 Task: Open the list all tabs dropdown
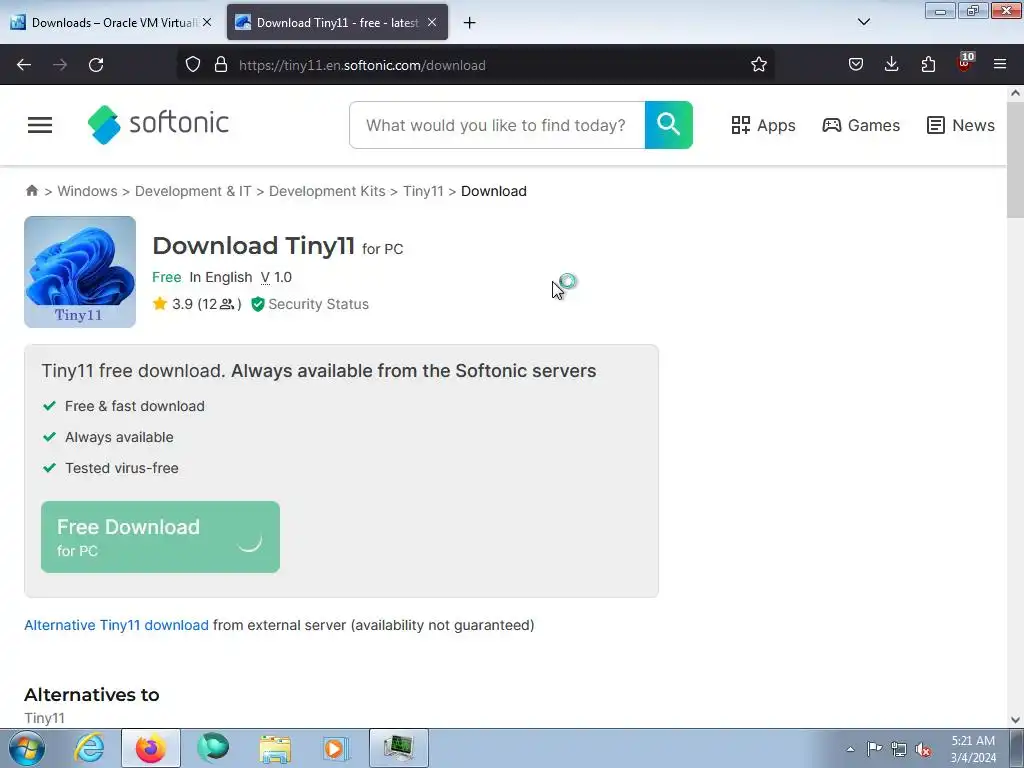863,22
